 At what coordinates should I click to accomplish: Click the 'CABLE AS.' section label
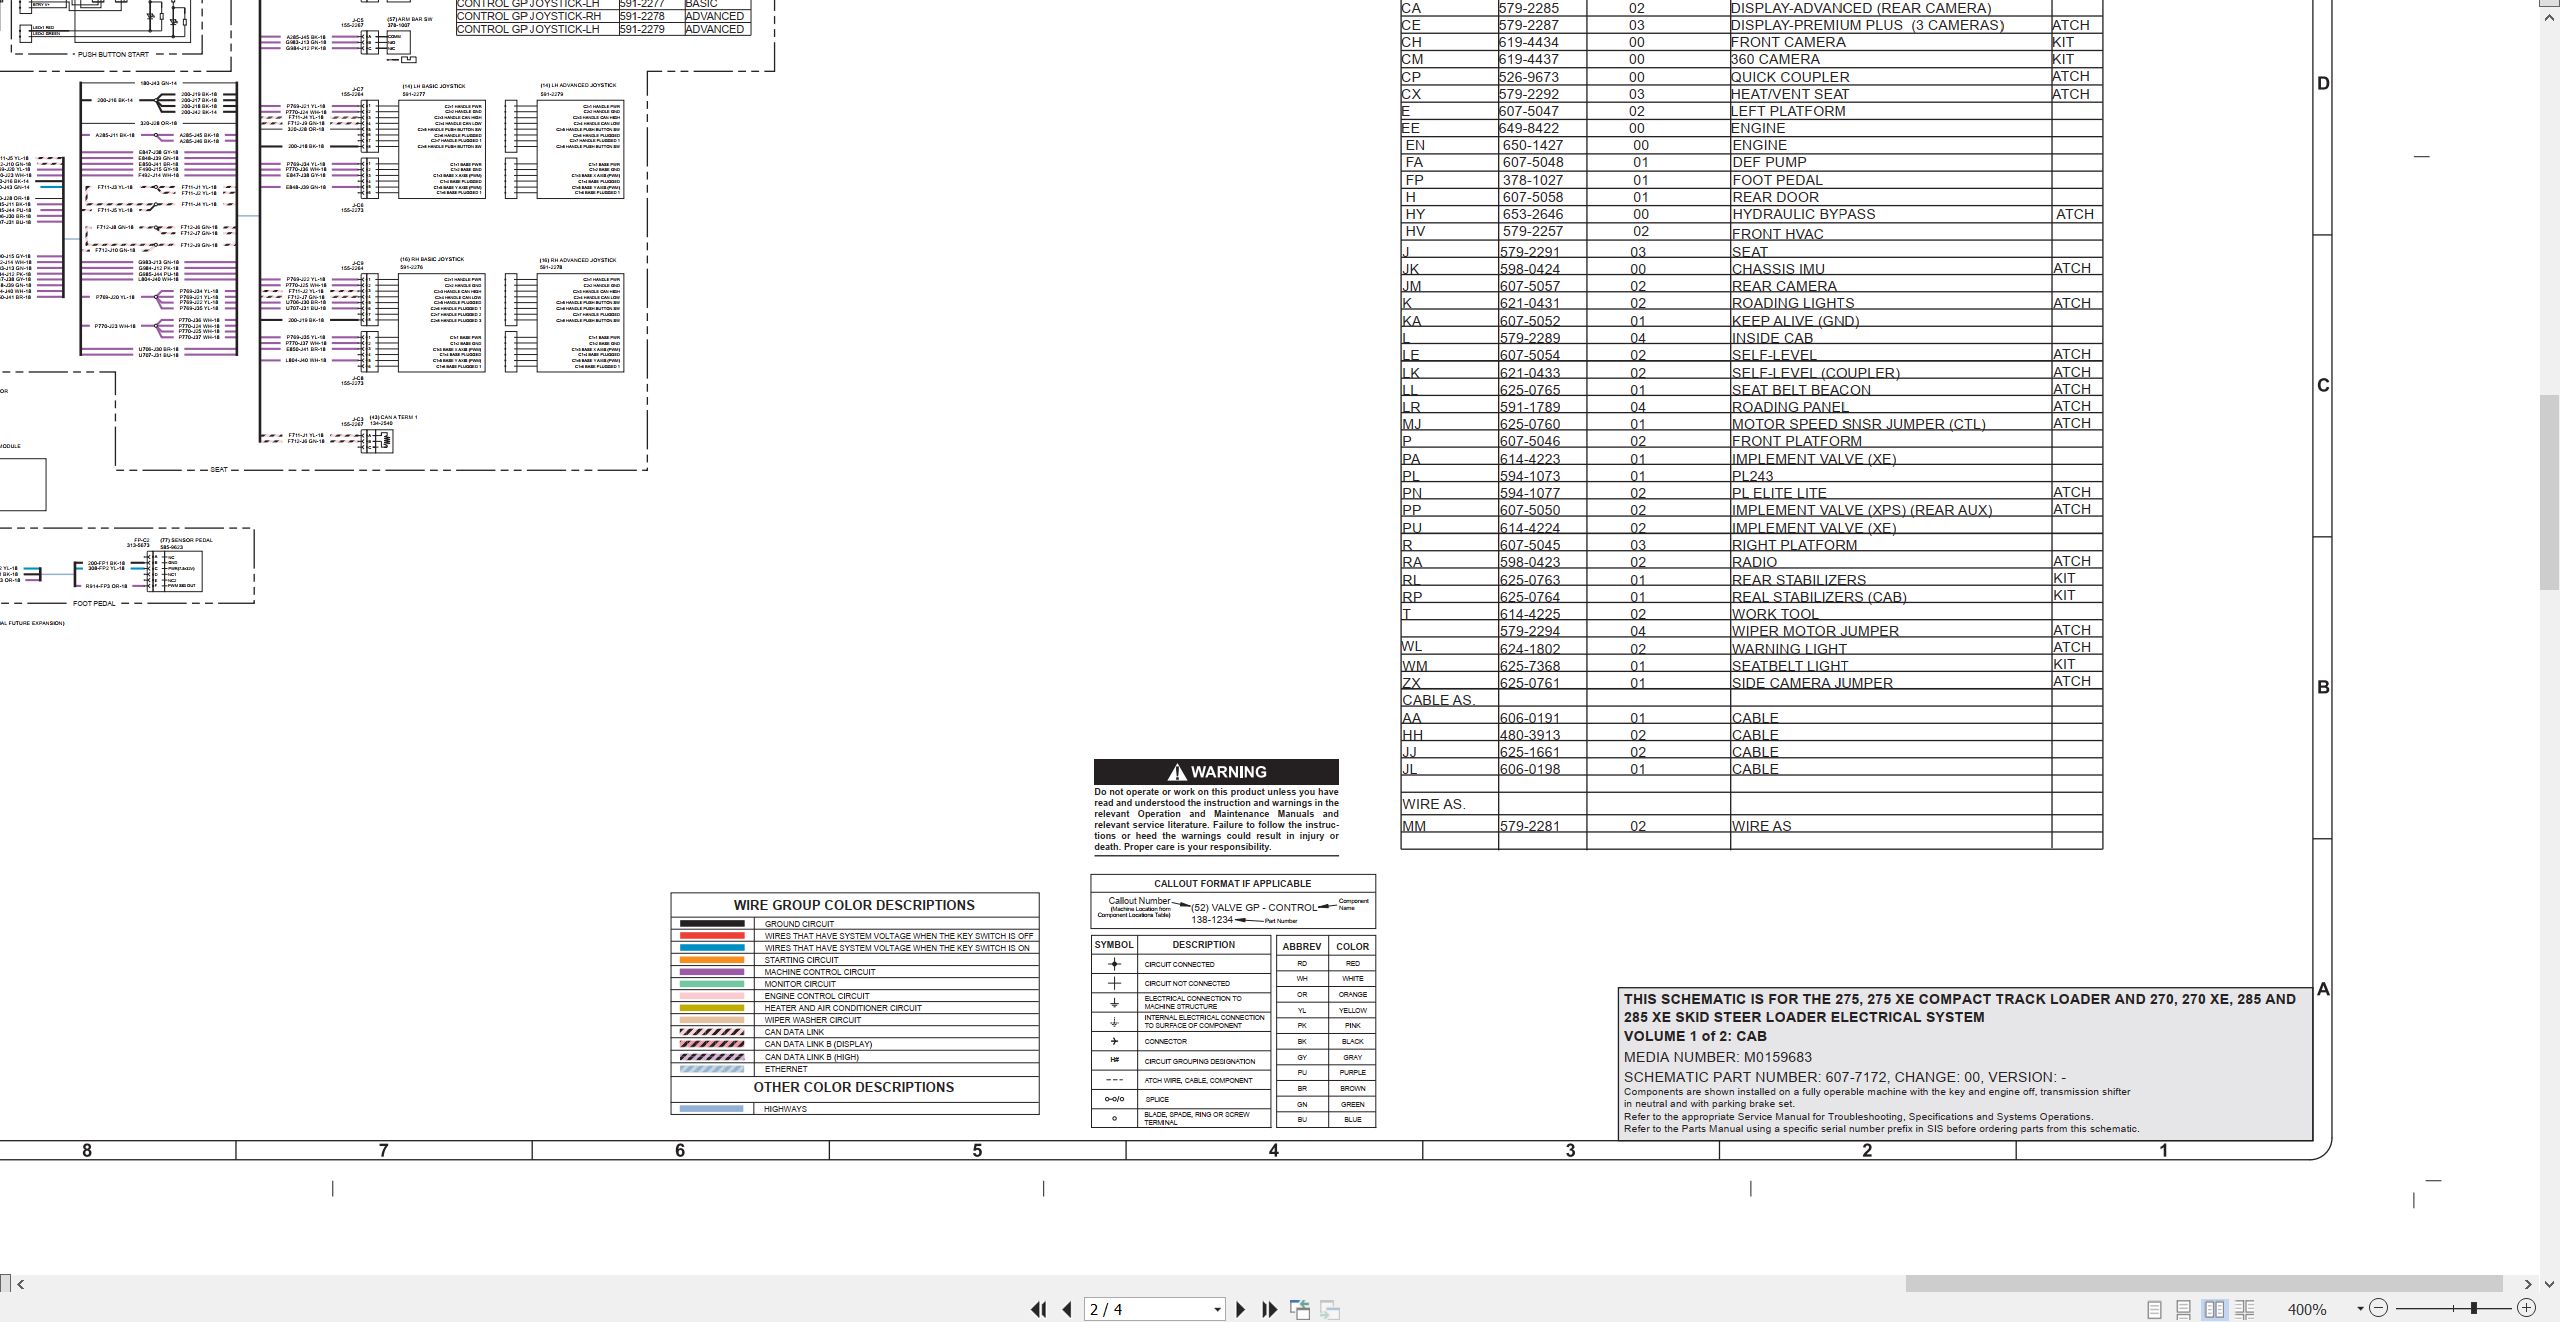(x=1438, y=700)
